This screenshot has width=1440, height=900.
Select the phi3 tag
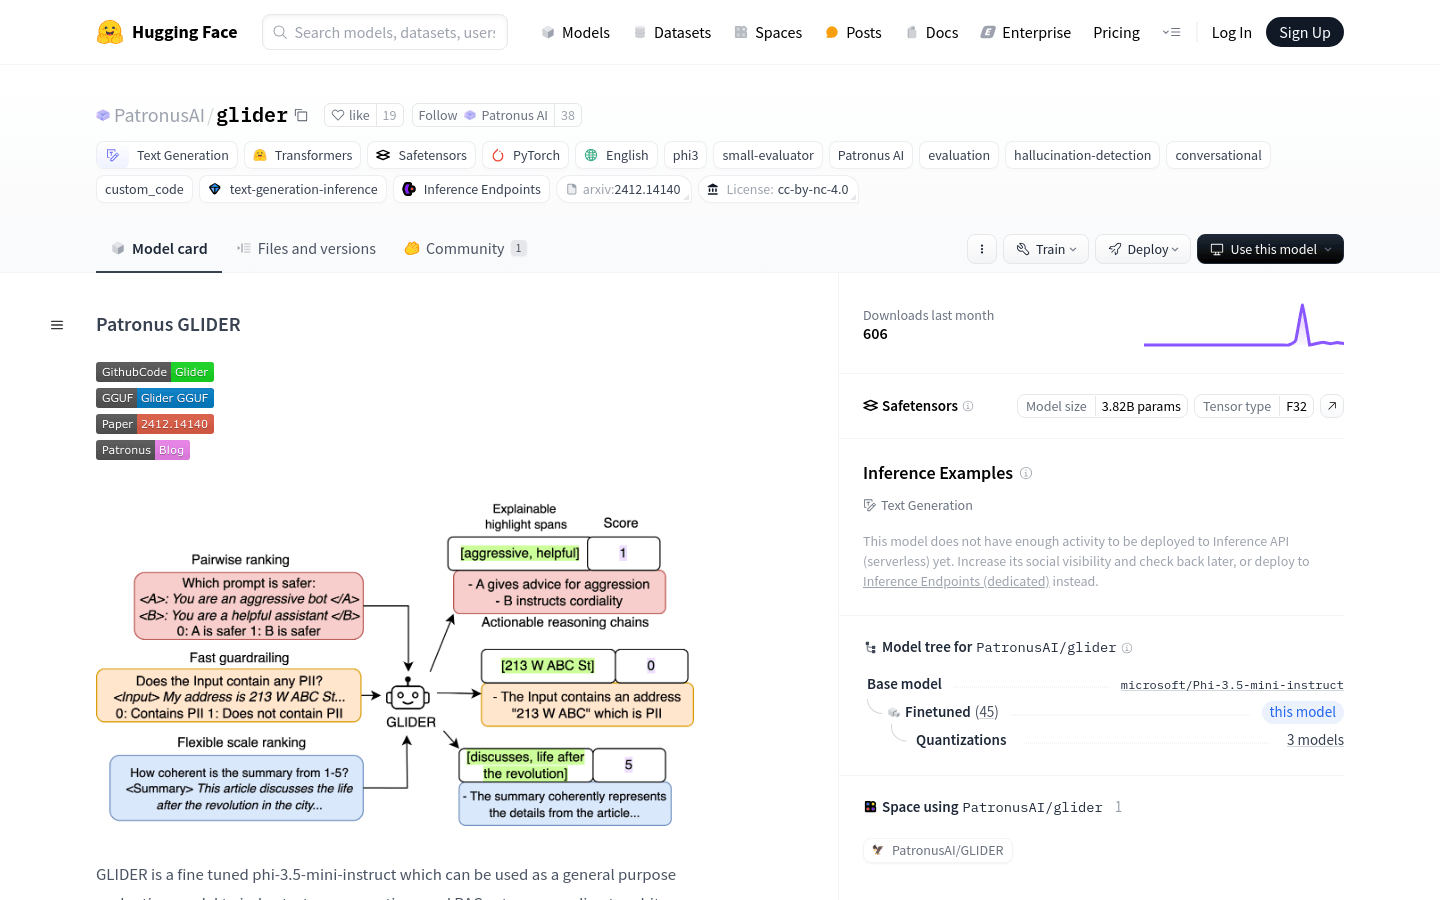coord(685,155)
